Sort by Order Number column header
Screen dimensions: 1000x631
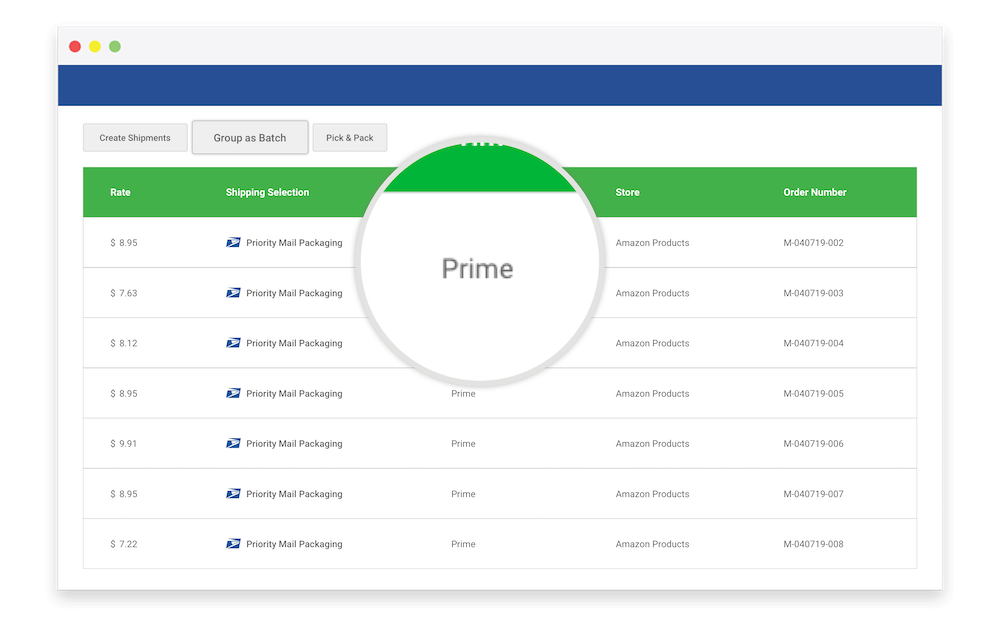point(814,192)
